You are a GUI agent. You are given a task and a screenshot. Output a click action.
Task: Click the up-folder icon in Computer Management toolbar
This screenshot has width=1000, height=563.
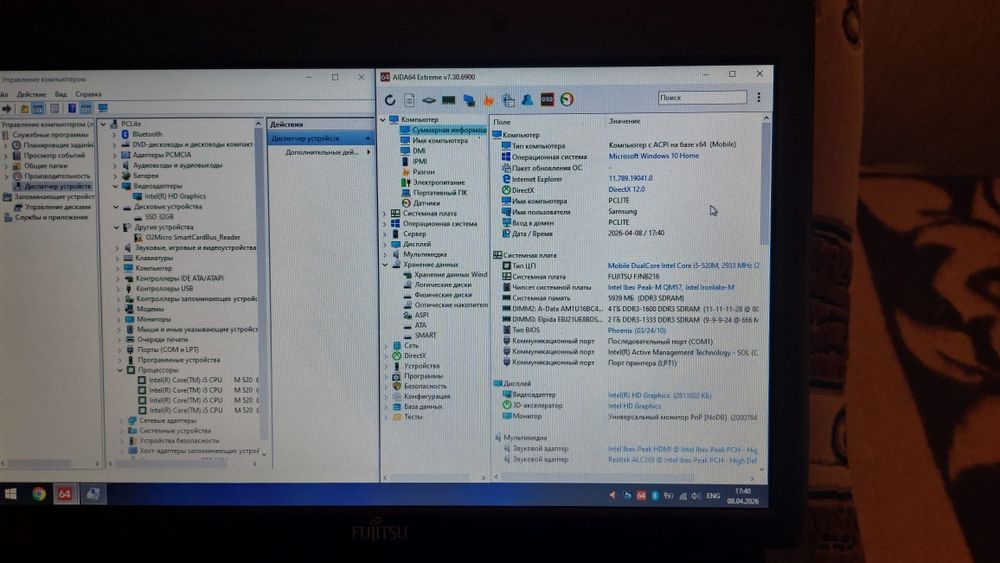tap(24, 109)
